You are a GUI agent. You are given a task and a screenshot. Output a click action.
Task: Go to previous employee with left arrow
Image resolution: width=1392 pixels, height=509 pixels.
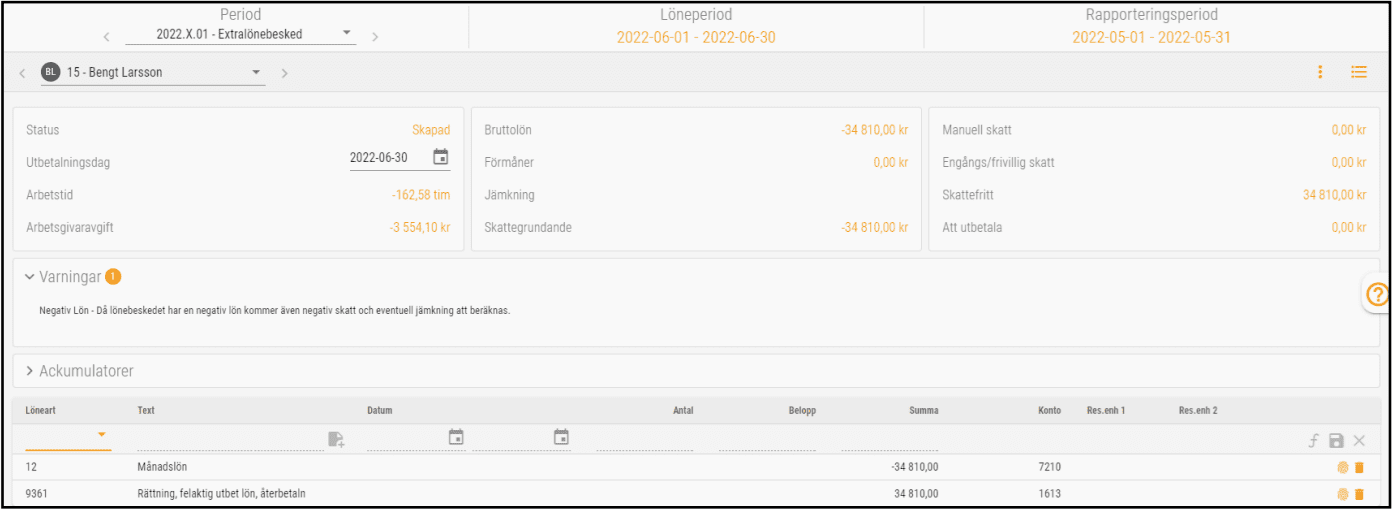(23, 73)
